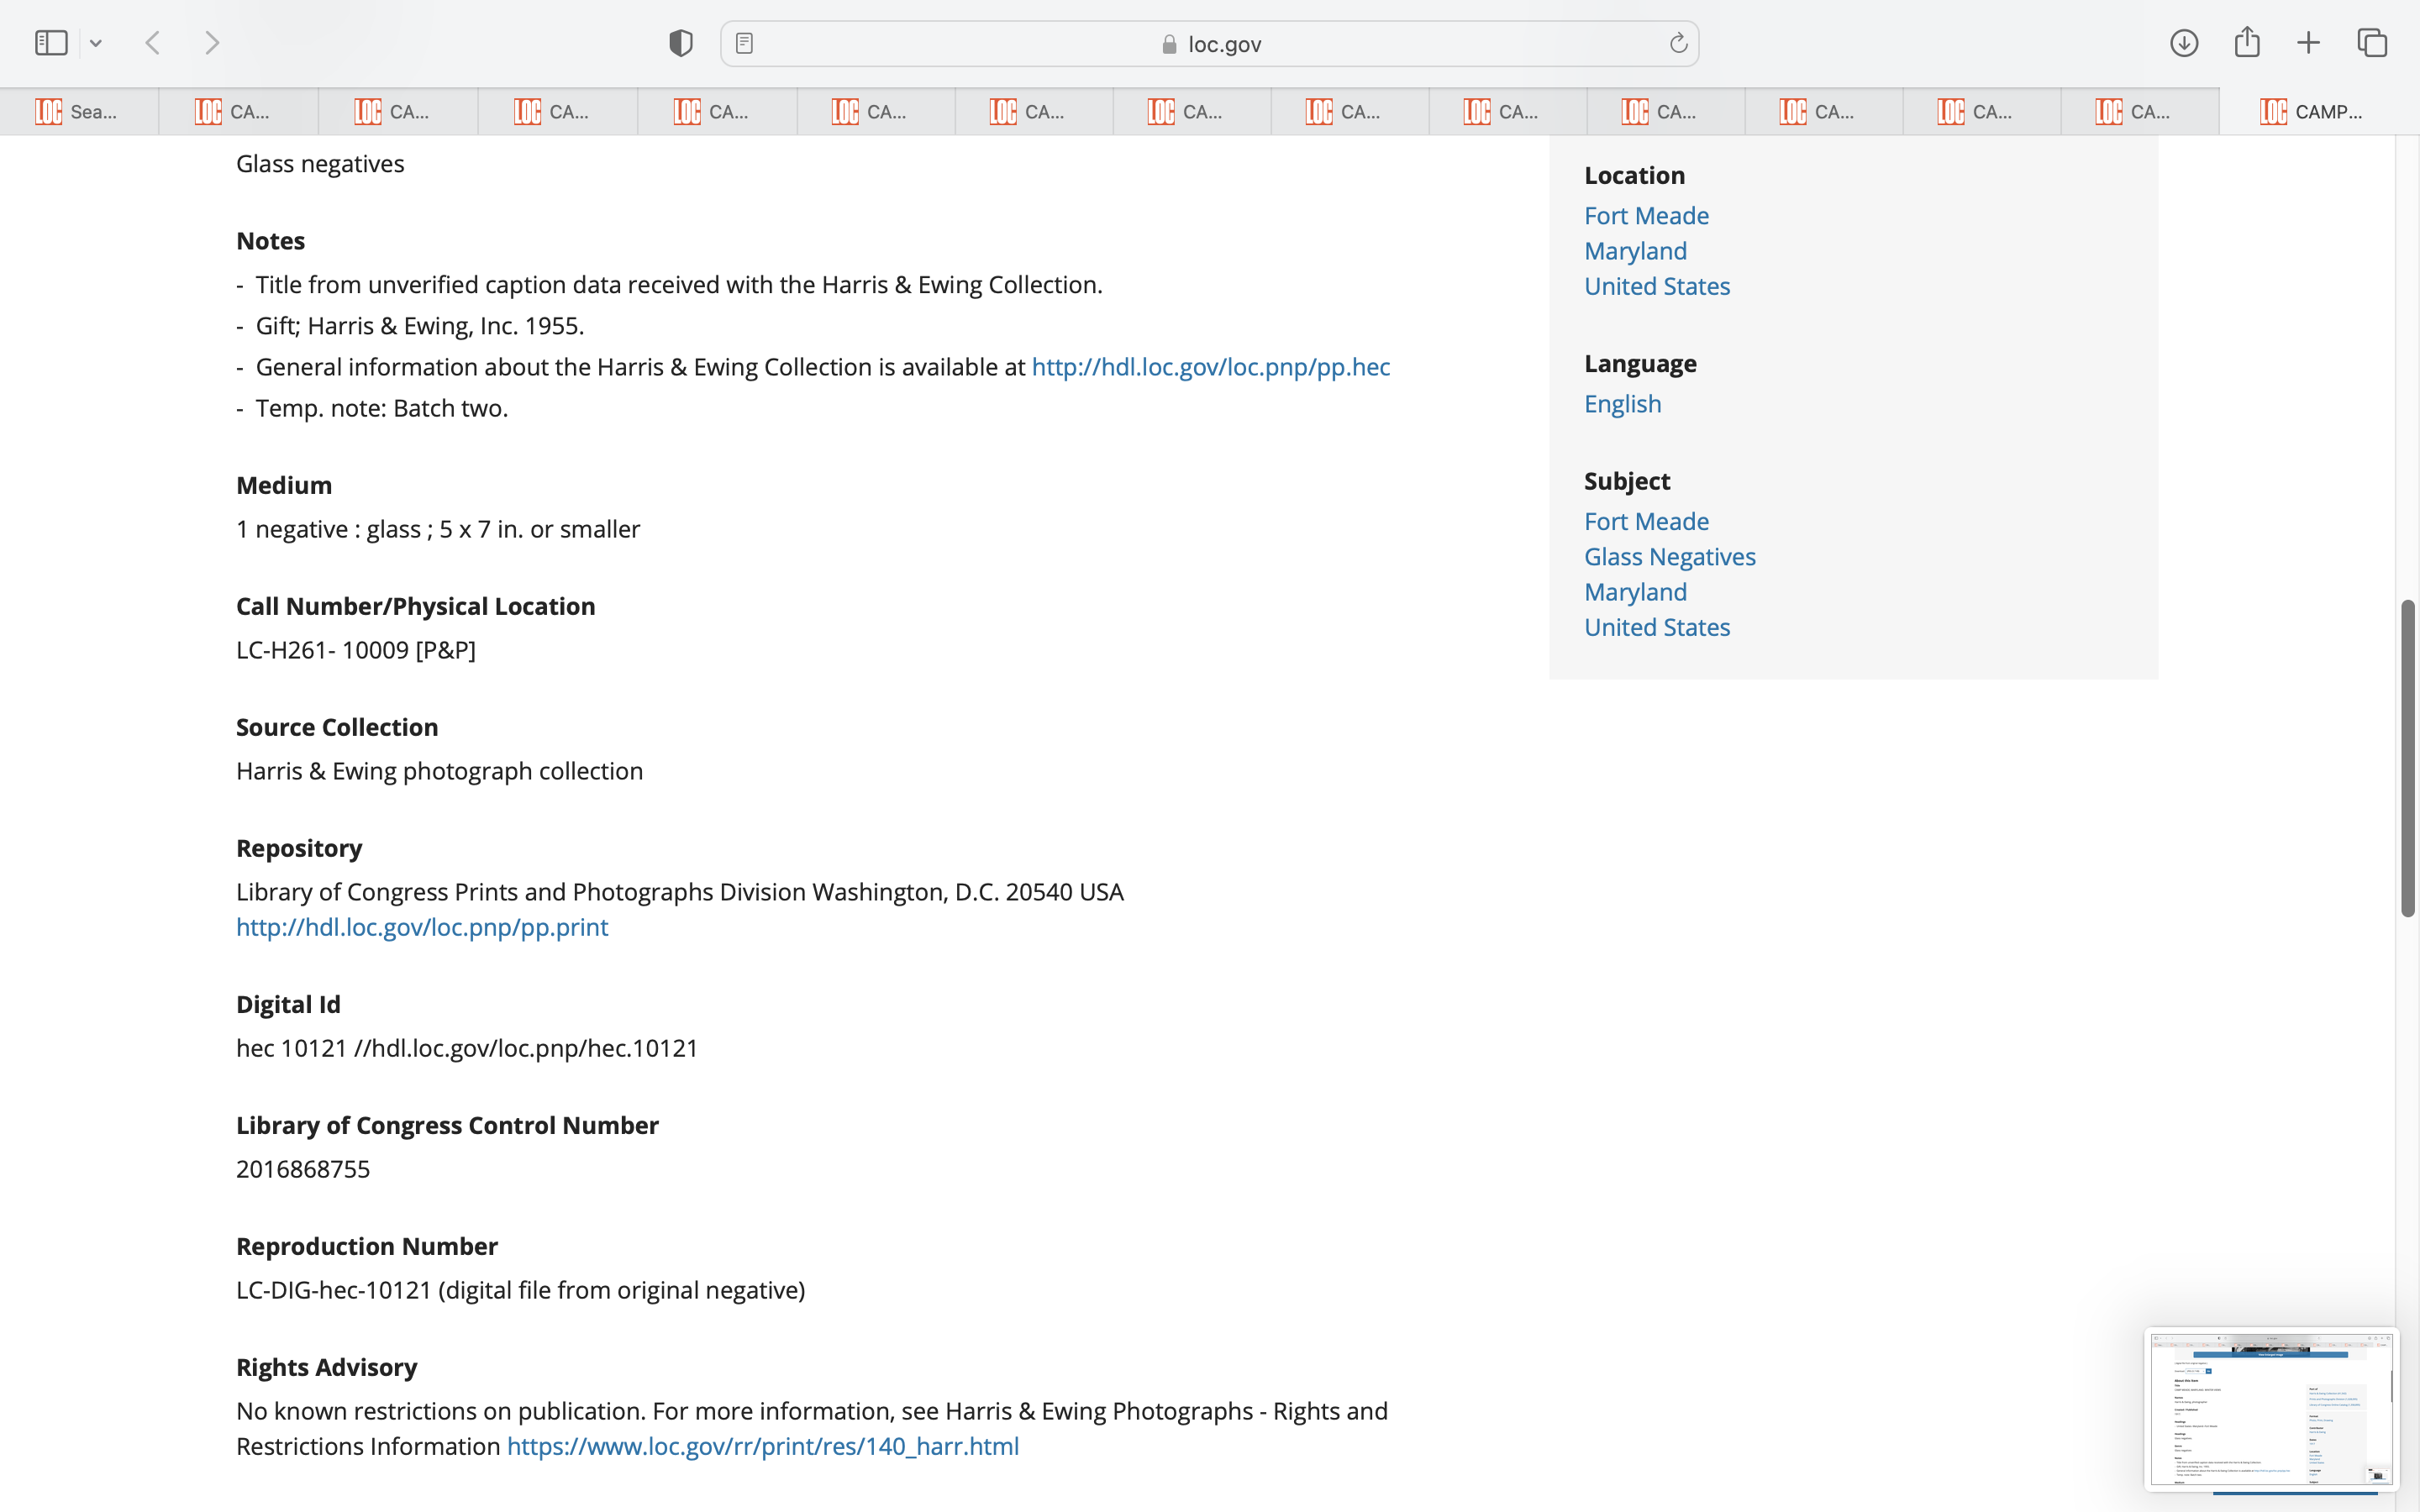Open sidebar tab group dropdown chevron
The width and height of the screenshot is (2420, 1512).
coord(96,43)
